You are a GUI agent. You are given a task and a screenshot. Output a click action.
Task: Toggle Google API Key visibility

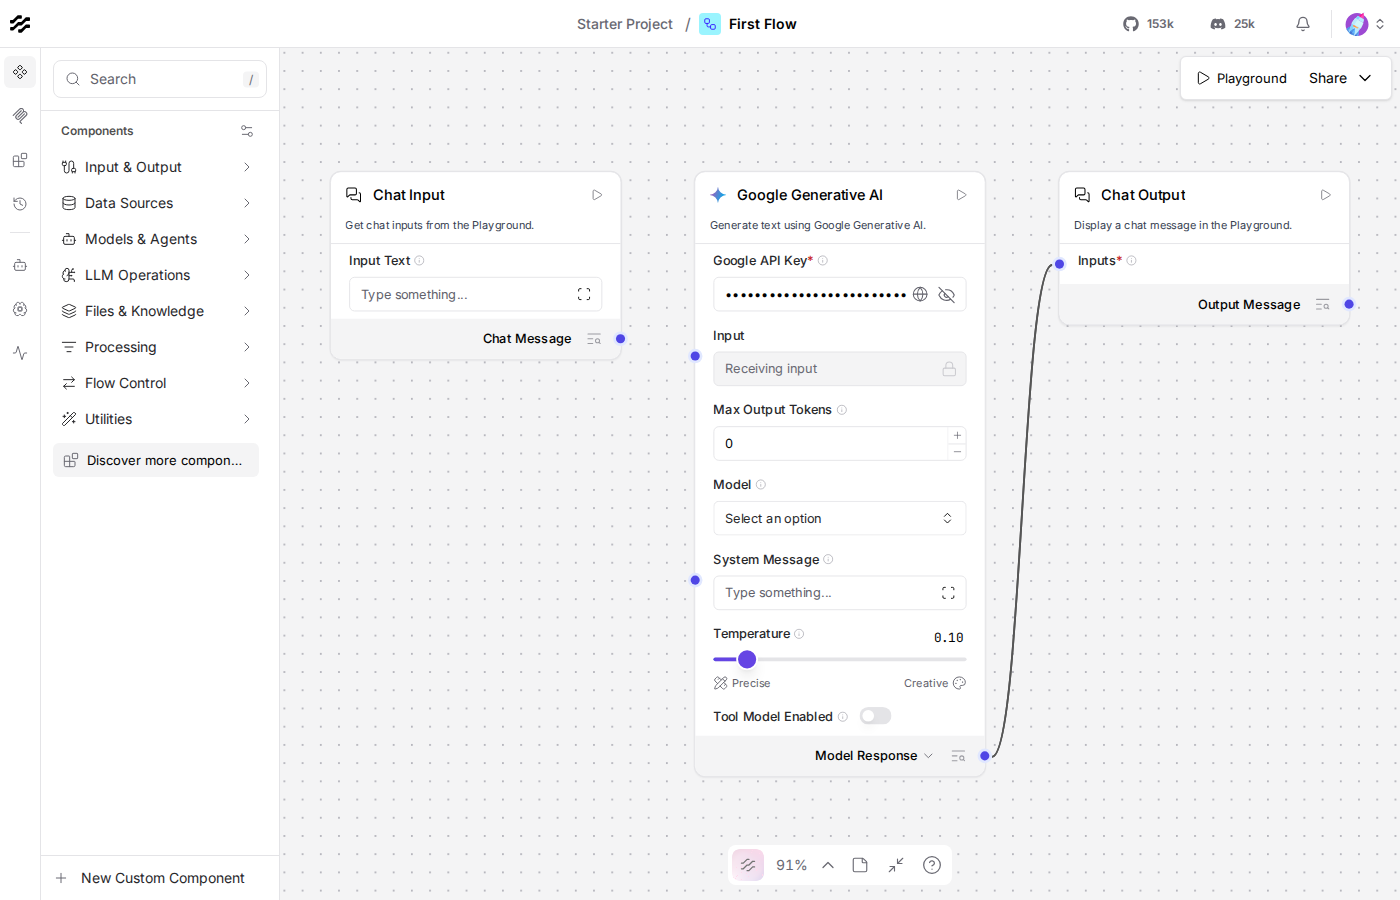click(946, 294)
